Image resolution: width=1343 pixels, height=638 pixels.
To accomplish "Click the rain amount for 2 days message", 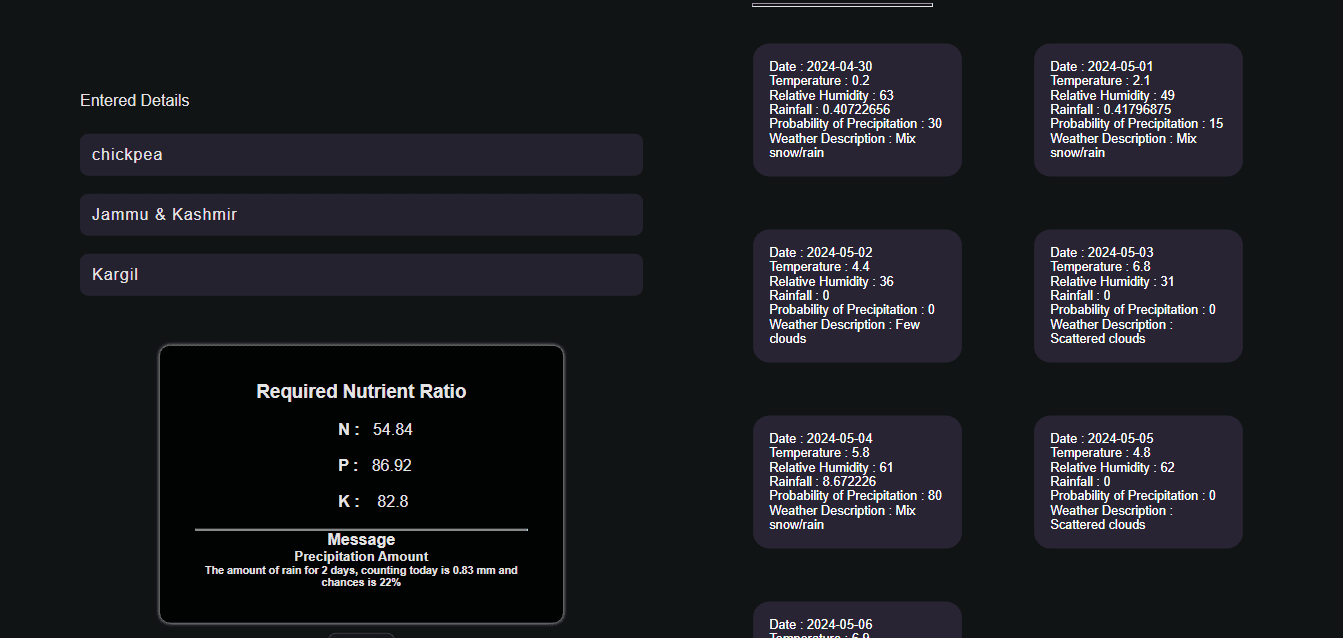I will tap(361, 576).
